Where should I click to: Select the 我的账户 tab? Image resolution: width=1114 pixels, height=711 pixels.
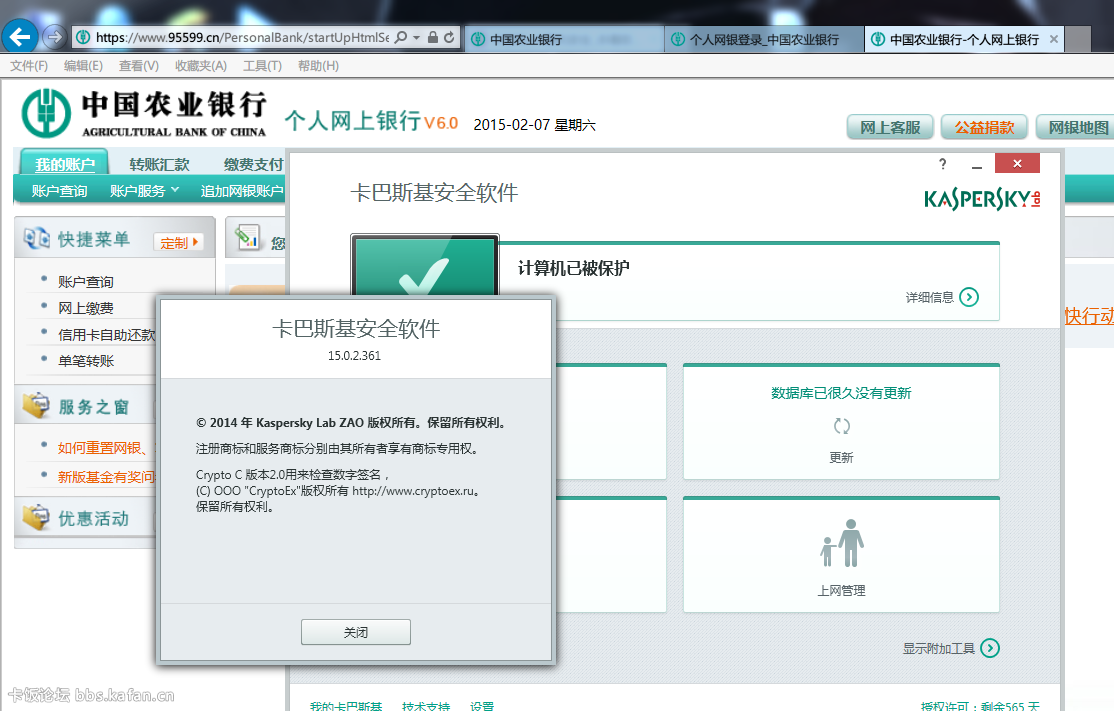[65, 163]
